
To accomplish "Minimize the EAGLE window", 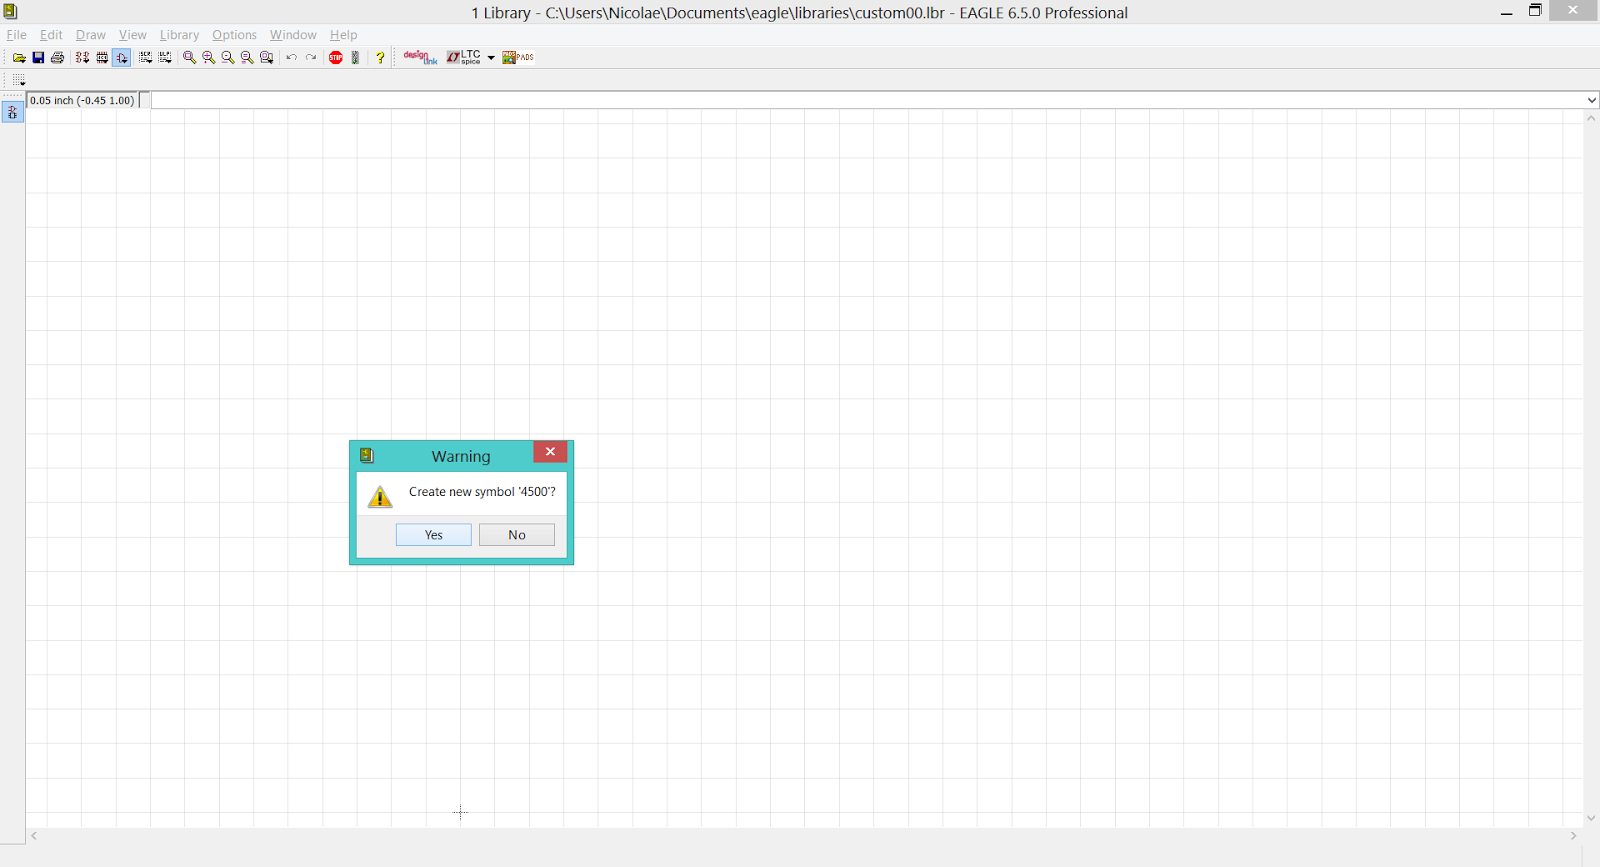I will click(x=1506, y=12).
